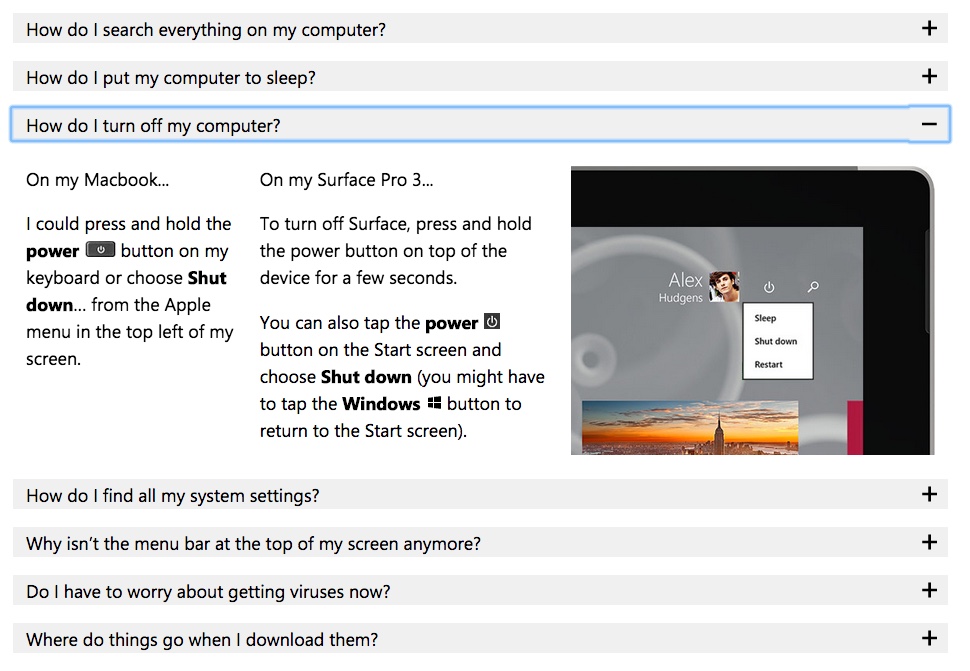This screenshot has width=970, height=671.
Task: Click plus icon on the system settings row
Action: click(929, 494)
